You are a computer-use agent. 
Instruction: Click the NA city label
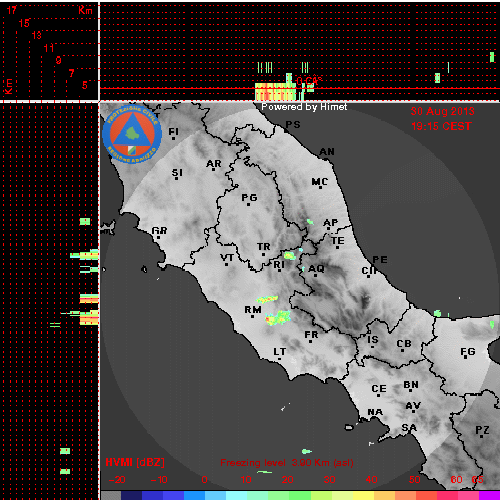click(x=375, y=412)
